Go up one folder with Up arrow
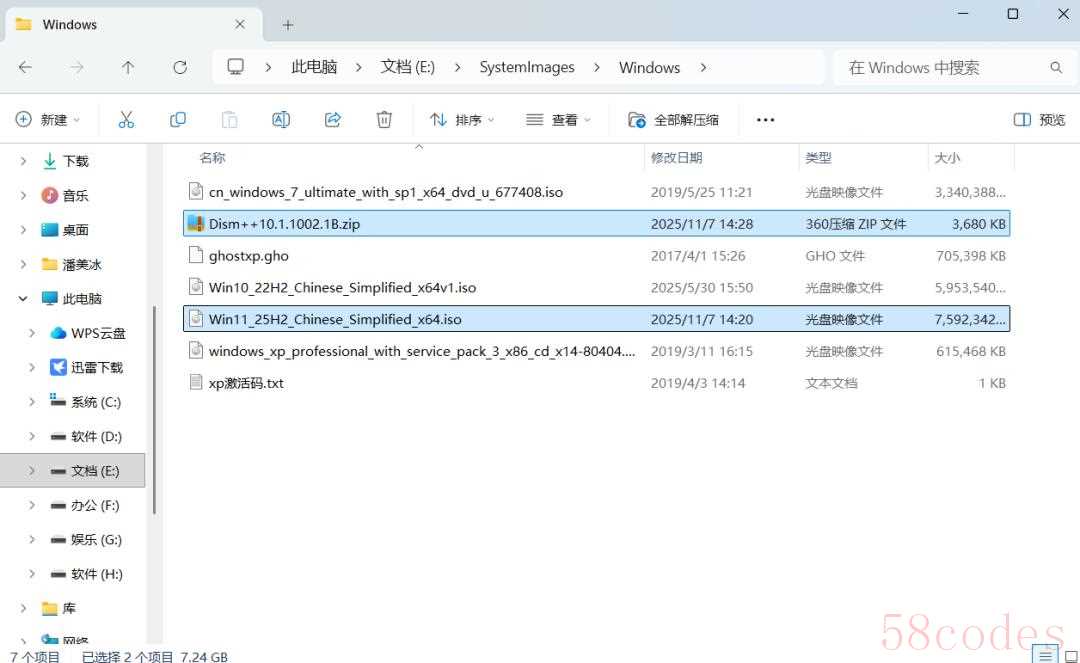Viewport: 1080px width, 663px height. [x=128, y=67]
